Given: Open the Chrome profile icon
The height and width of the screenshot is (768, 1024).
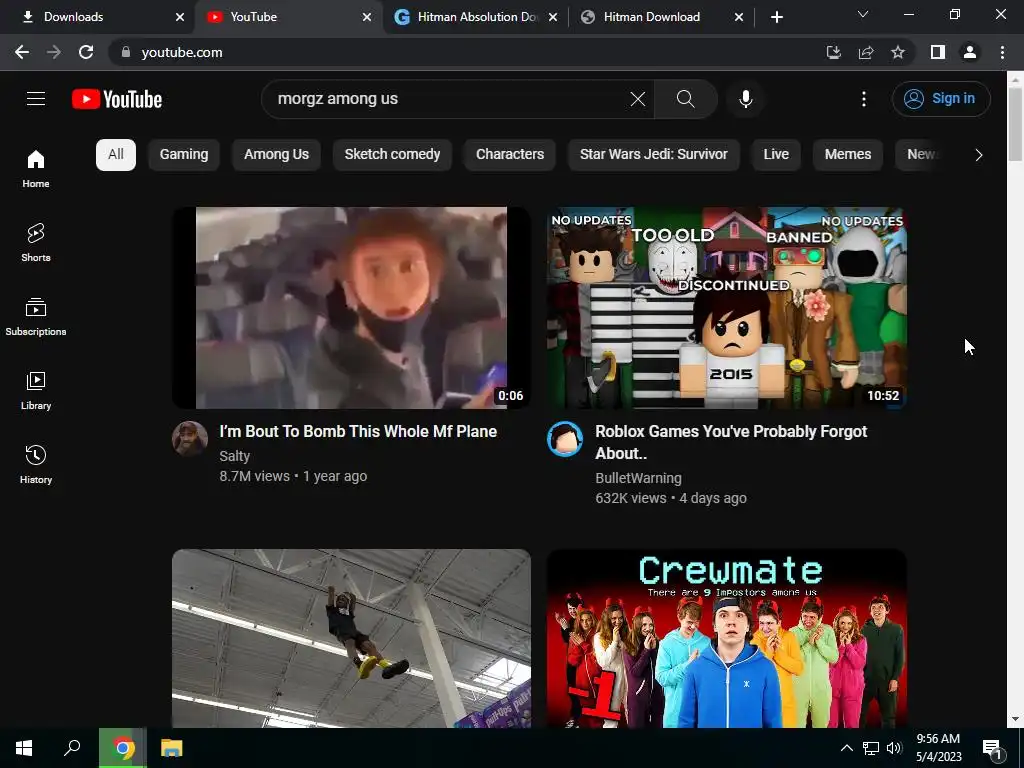Looking at the screenshot, I should click(970, 52).
